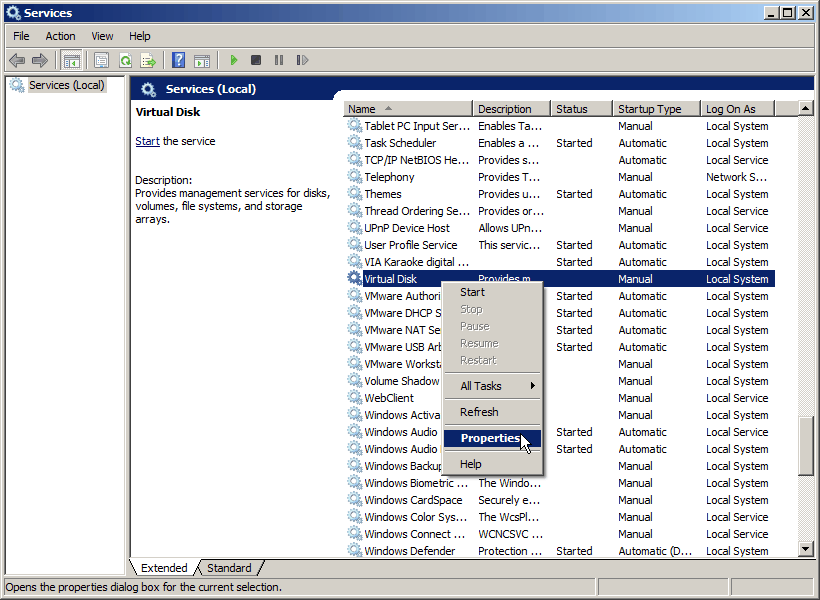Choose Start from the context menu
Viewport: 820px width, 600px height.
[472, 292]
